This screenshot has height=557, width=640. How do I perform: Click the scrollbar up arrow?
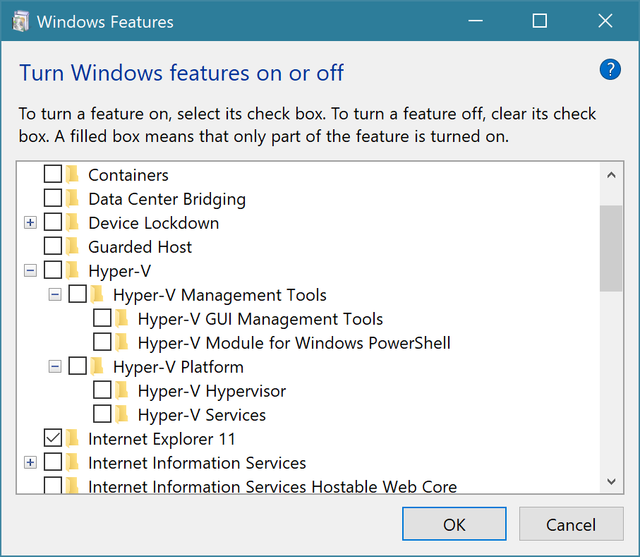[611, 175]
